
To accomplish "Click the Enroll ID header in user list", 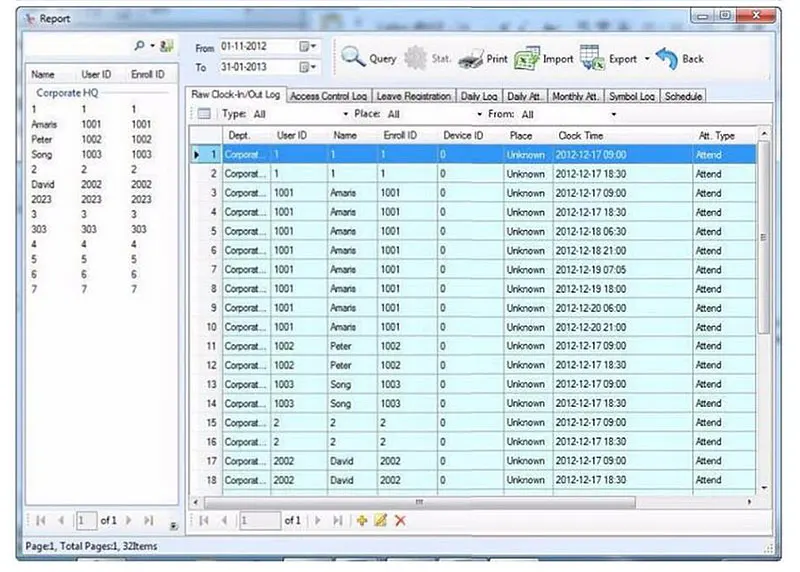I will coord(147,74).
